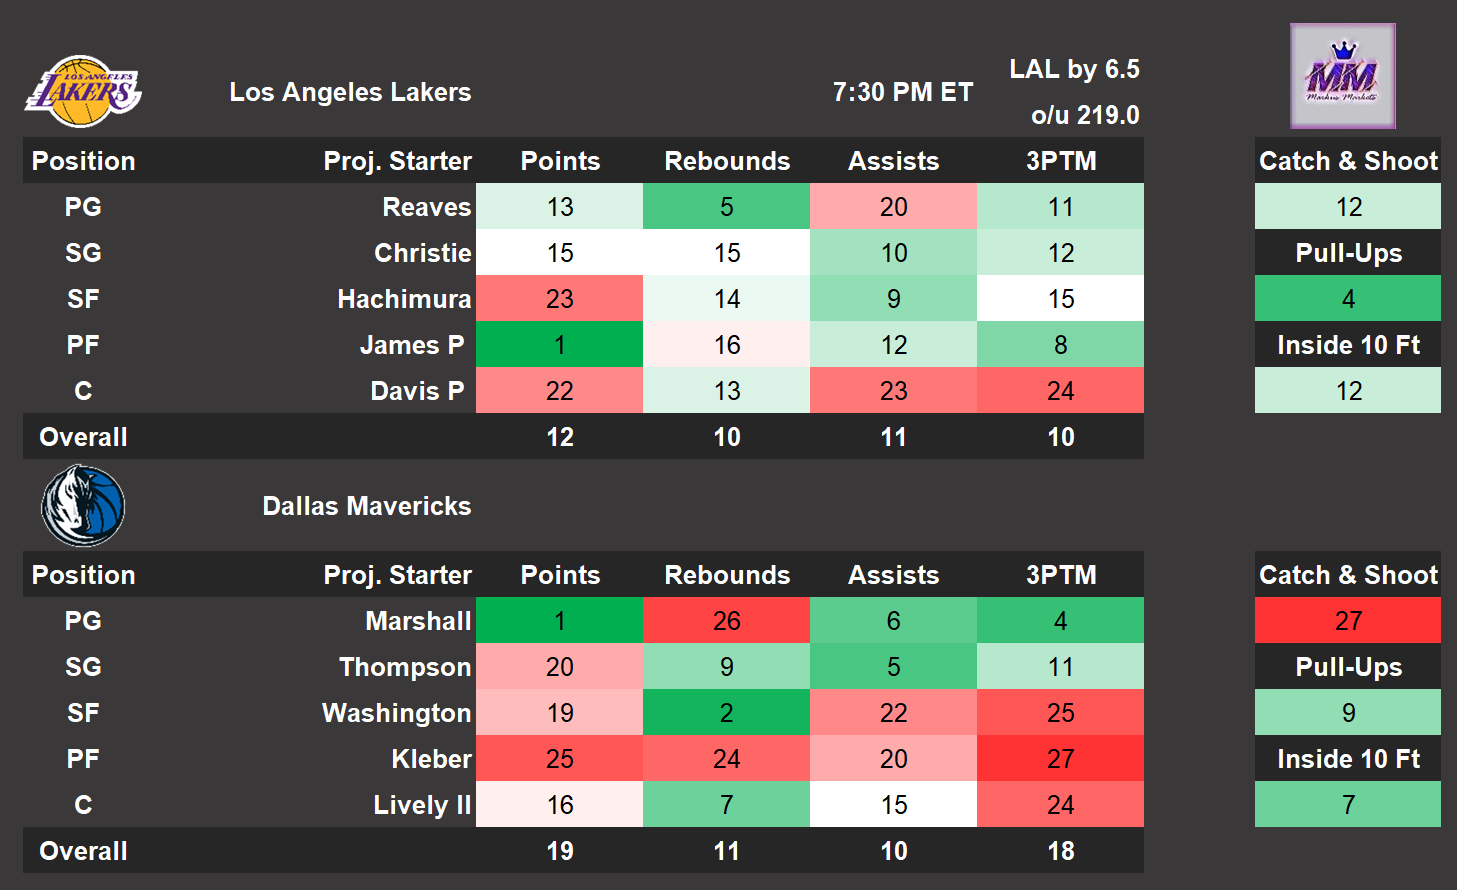Select Inside 10 Ft label beside Mavericks table
1457x890 pixels.
coord(1348,759)
